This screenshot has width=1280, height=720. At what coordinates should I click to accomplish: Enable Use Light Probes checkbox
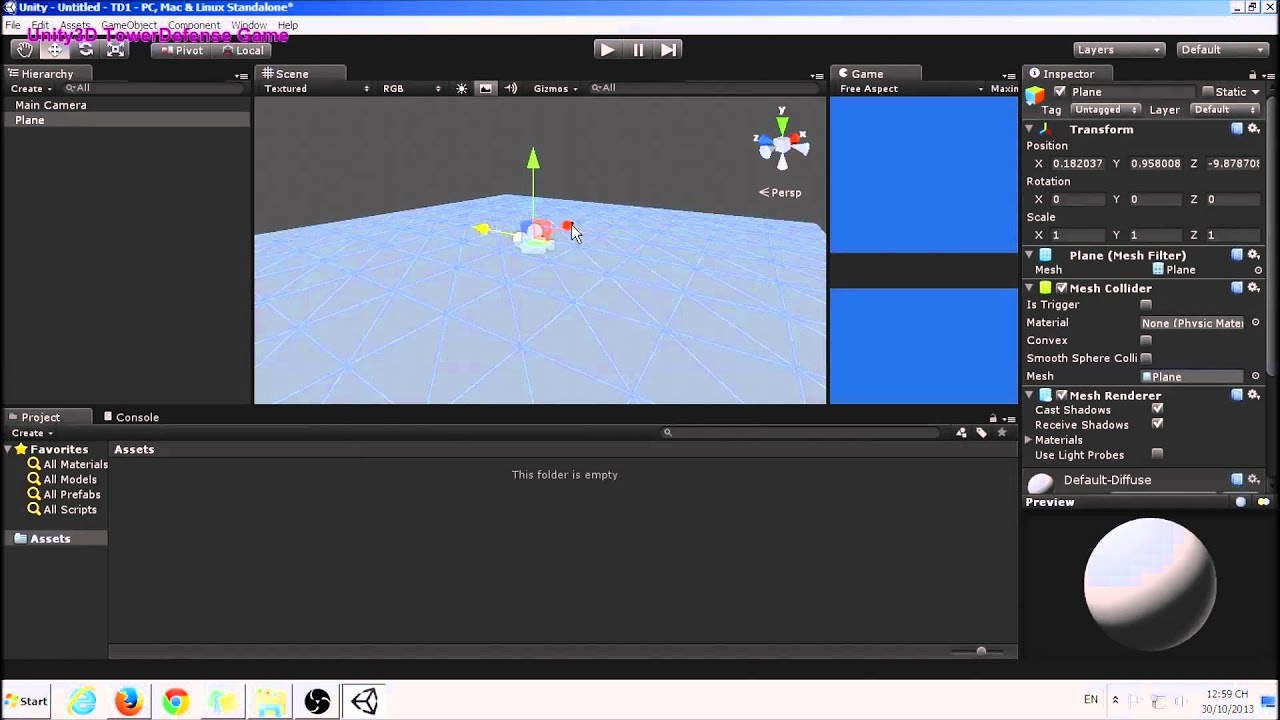pyautogui.click(x=1157, y=454)
